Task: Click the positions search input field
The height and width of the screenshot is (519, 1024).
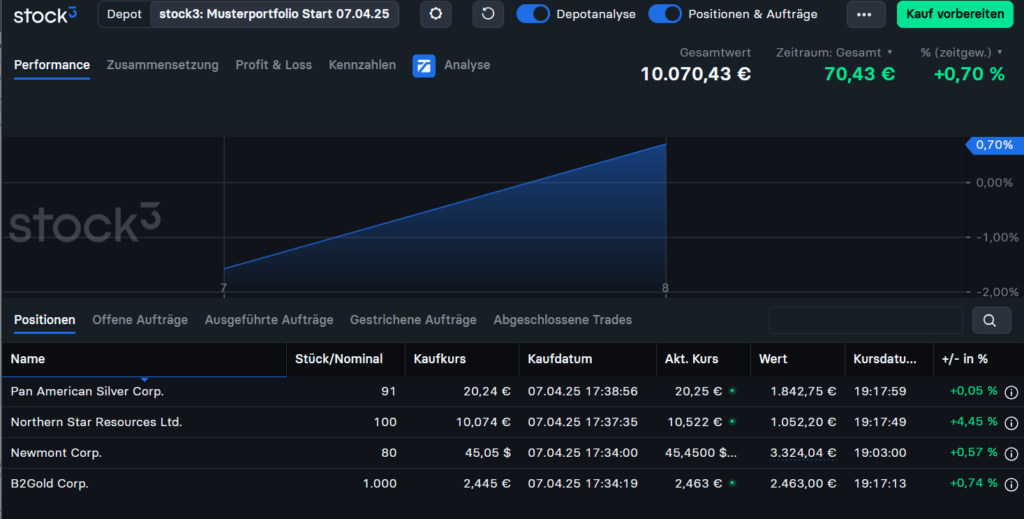Action: 866,320
